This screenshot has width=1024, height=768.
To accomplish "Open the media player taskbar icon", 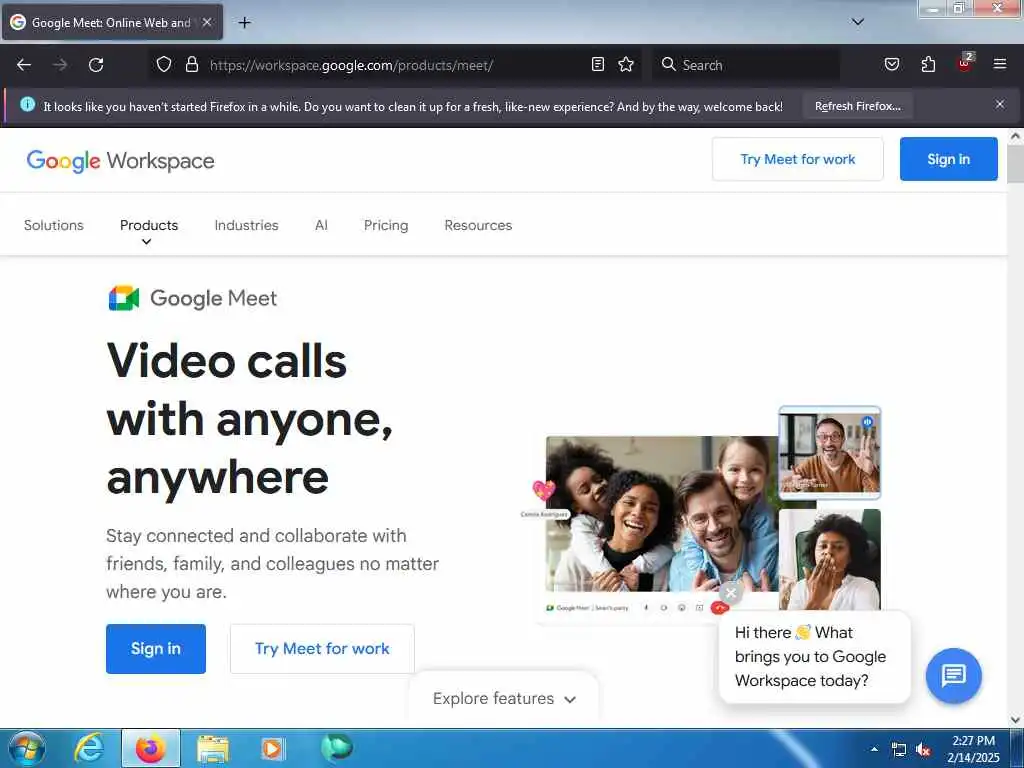I will [x=272, y=748].
